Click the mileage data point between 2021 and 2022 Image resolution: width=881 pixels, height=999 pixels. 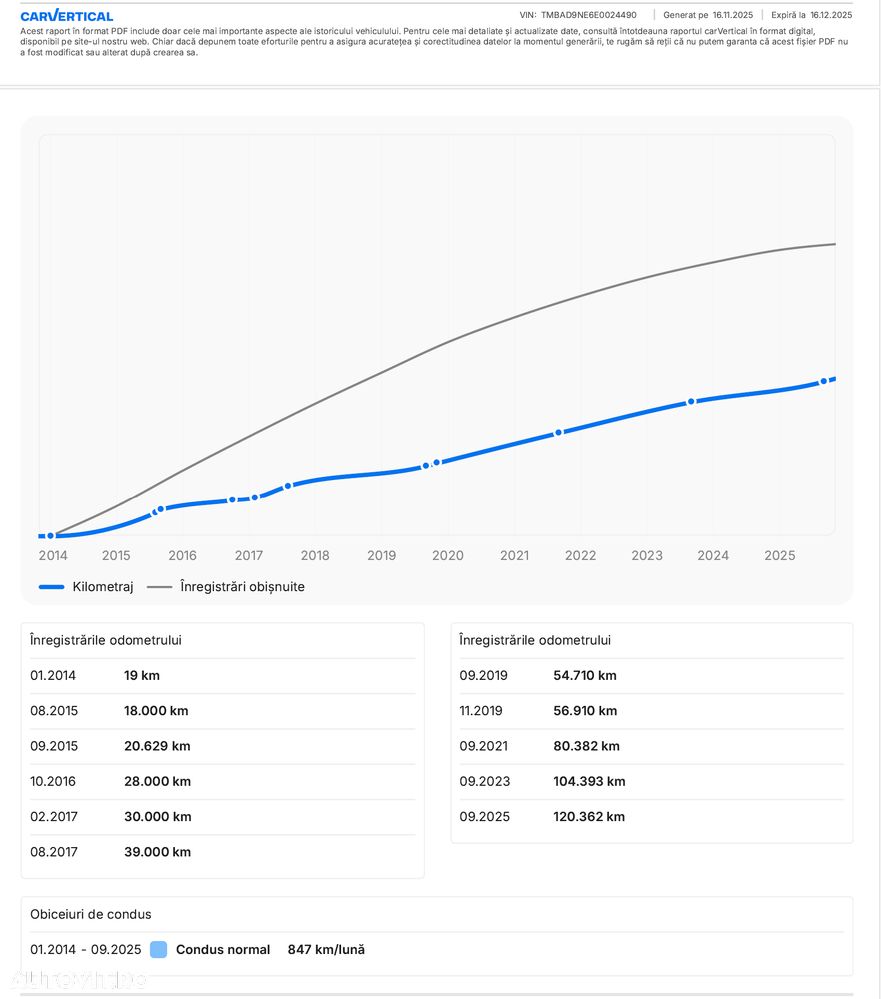click(x=558, y=433)
